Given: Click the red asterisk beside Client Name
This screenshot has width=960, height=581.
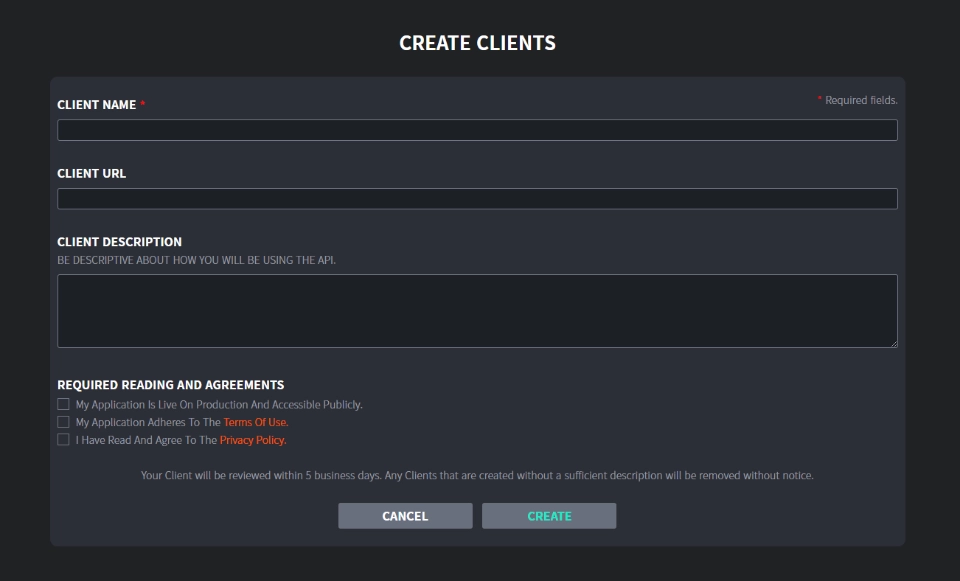Looking at the screenshot, I should (143, 103).
